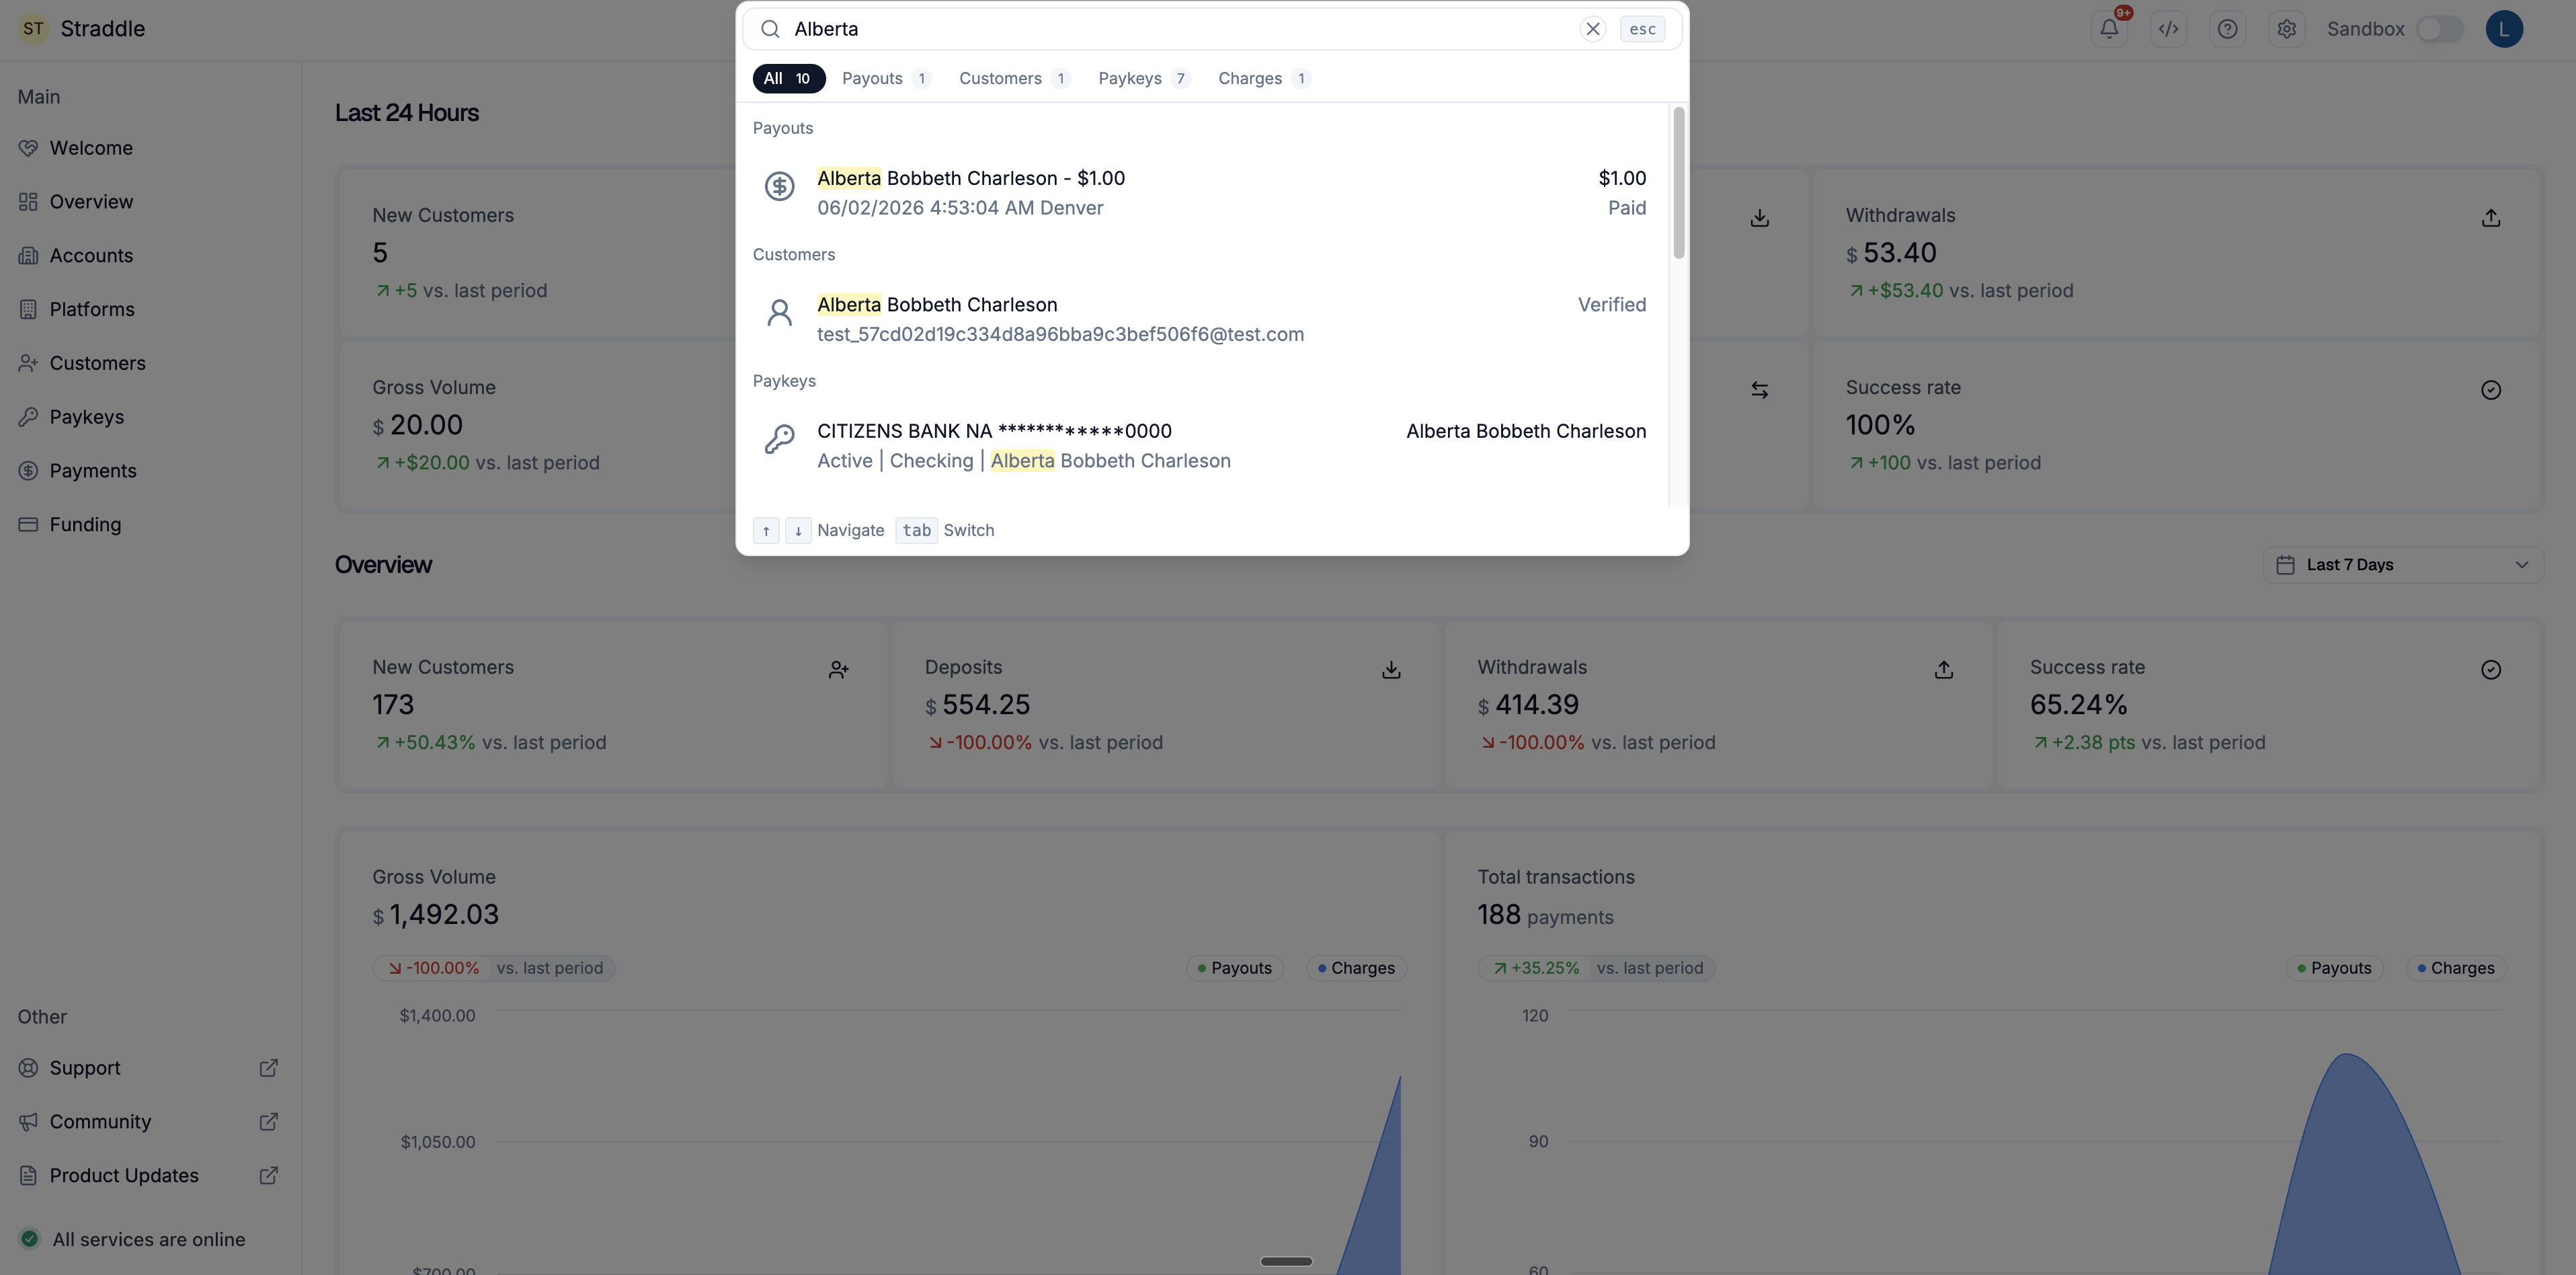Screen dimensions: 2576x1275
Task: Click the Verified status on customer result
Action: pos(1611,305)
